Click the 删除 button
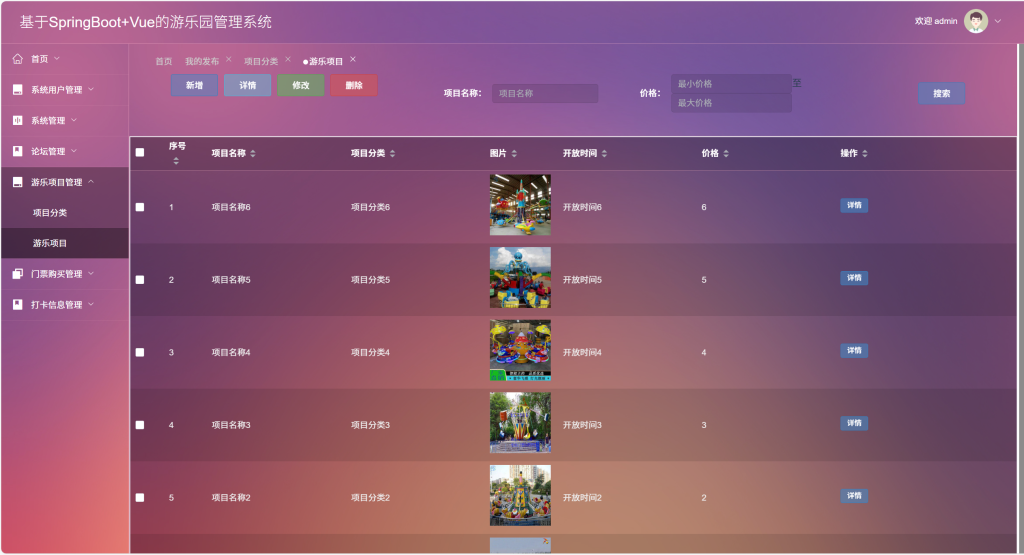 coord(354,86)
